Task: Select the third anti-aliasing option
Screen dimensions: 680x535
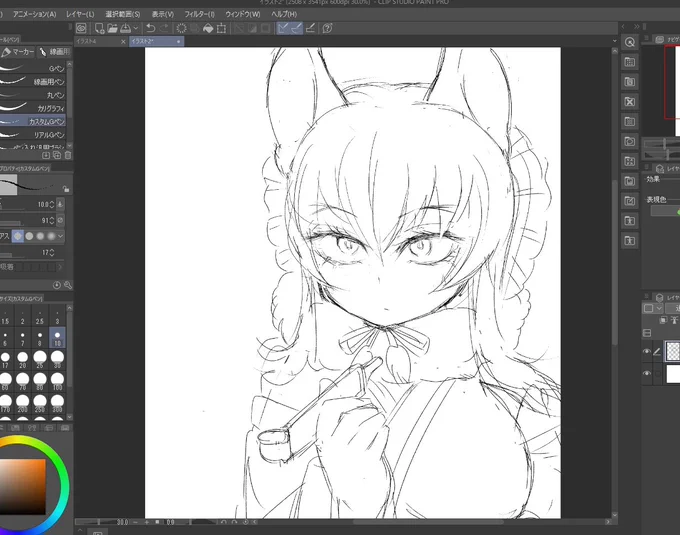Action: (x=40, y=236)
